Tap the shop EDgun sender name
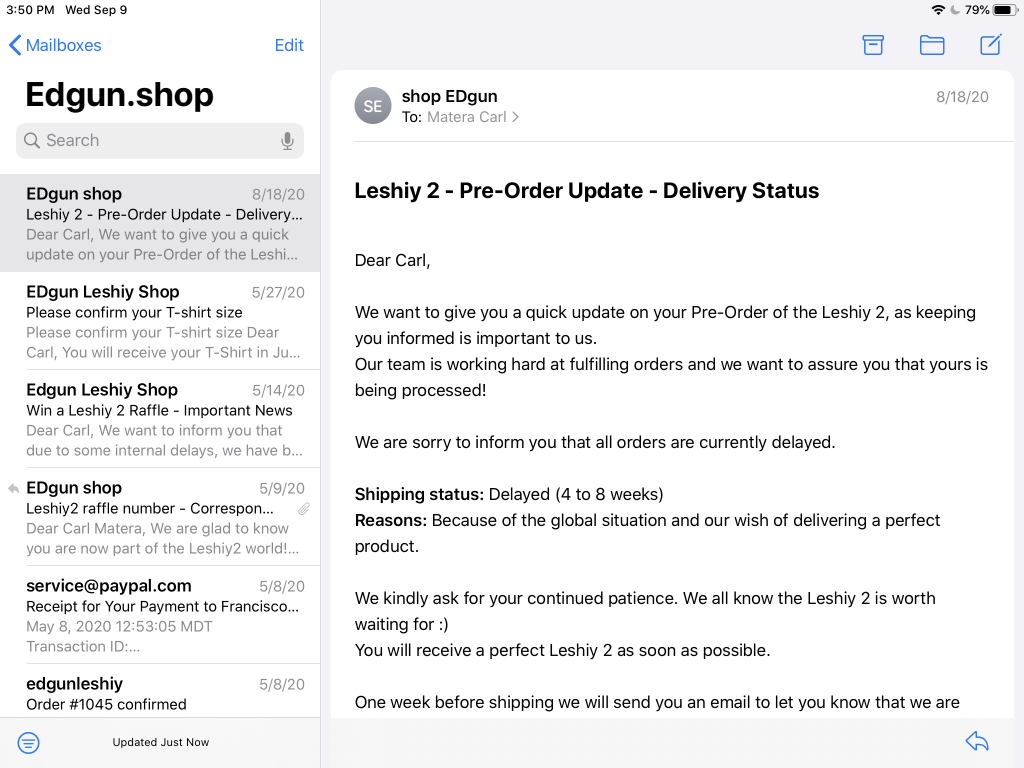 pos(449,96)
